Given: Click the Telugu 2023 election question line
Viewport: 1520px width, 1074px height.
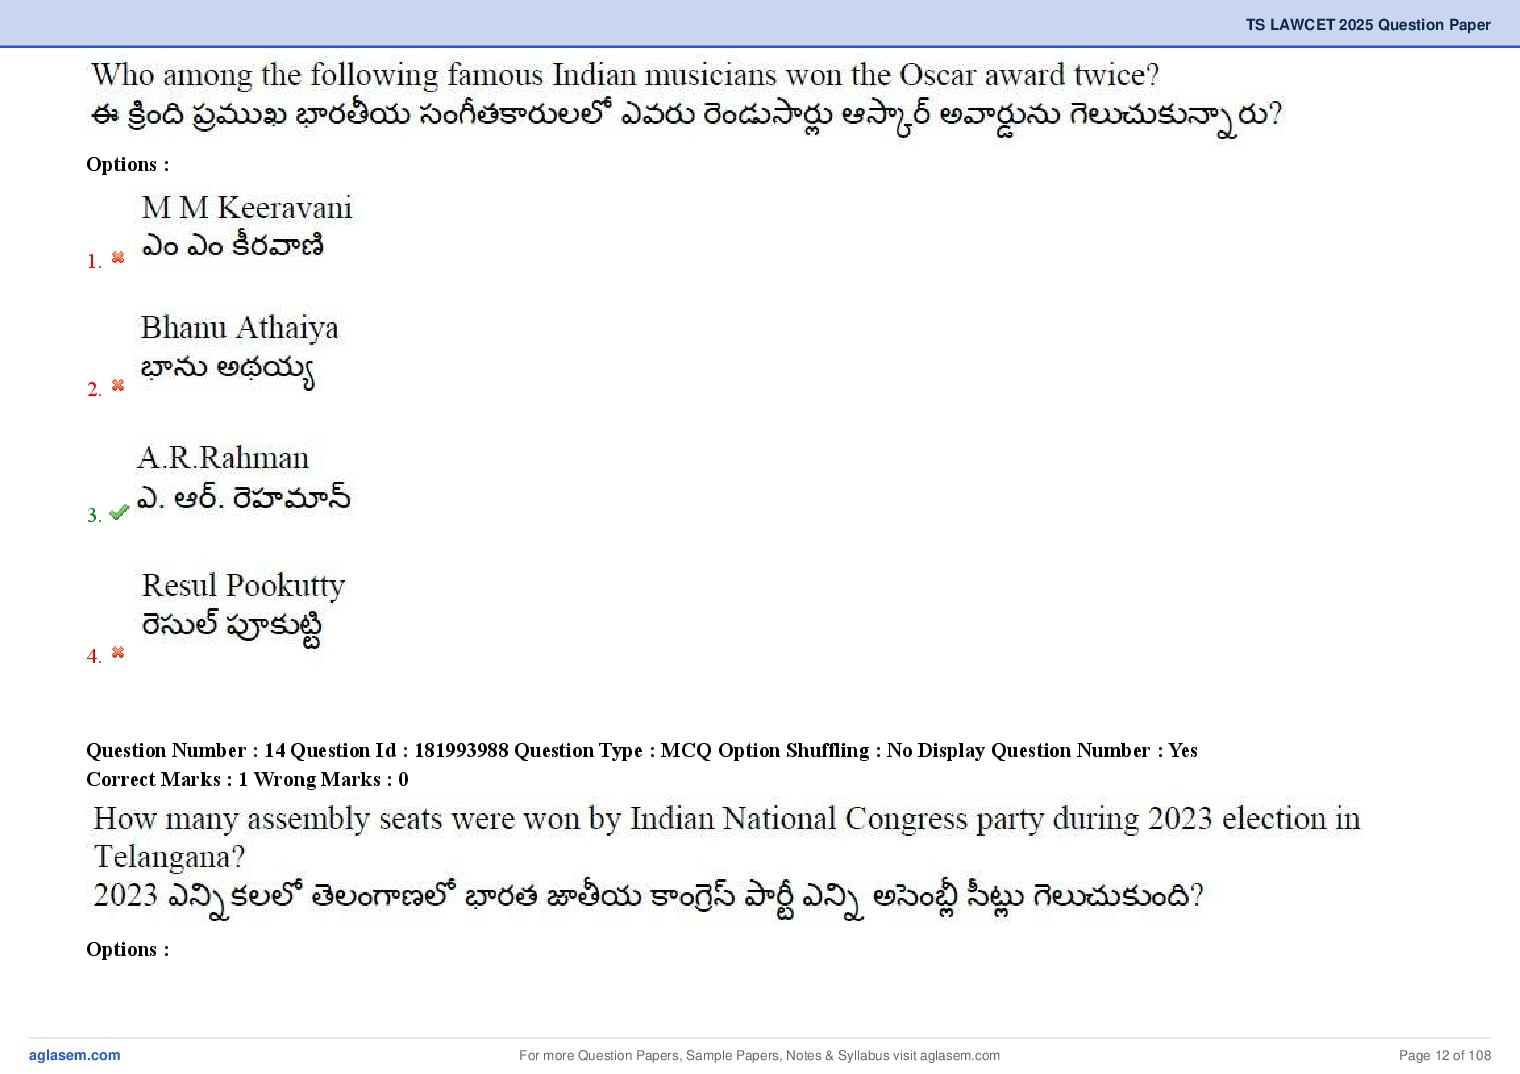Looking at the screenshot, I should [x=648, y=896].
